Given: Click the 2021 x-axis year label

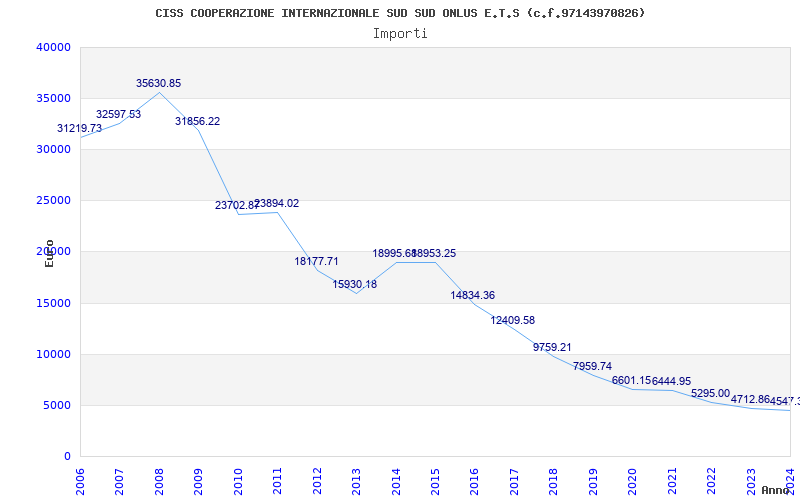Looking at the screenshot, I should pyautogui.click(x=672, y=481).
